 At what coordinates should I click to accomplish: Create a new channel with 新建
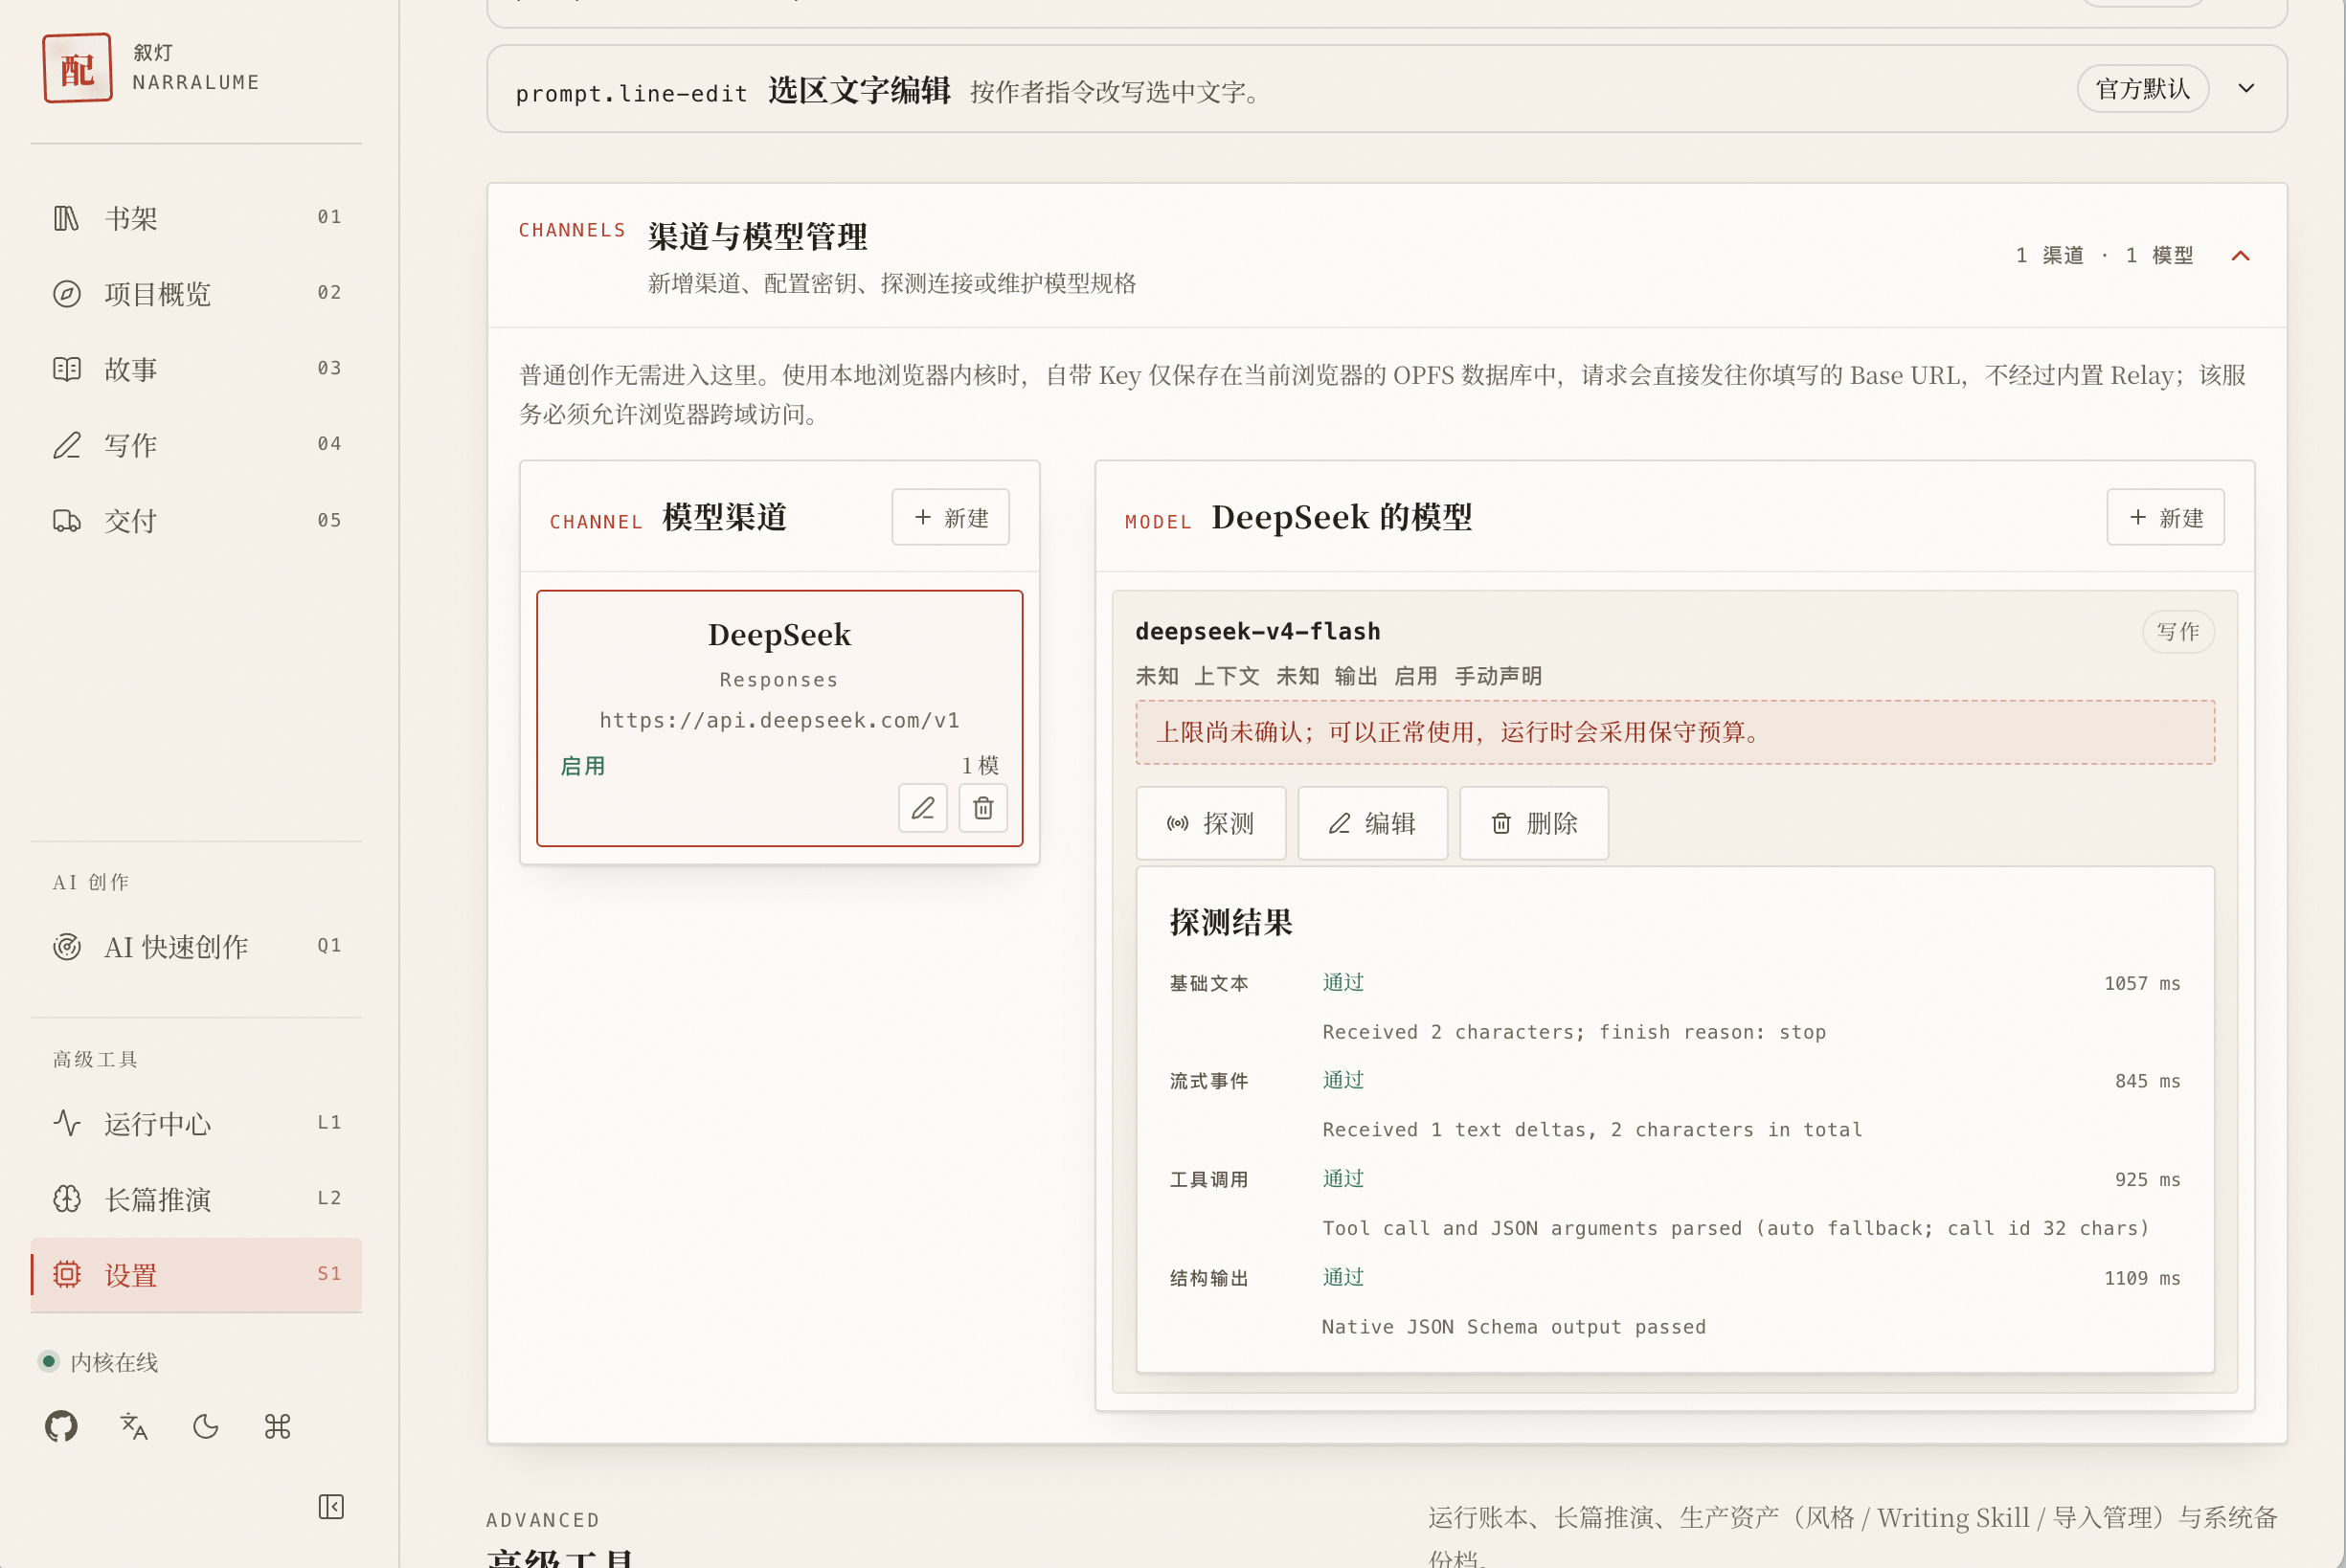point(950,517)
